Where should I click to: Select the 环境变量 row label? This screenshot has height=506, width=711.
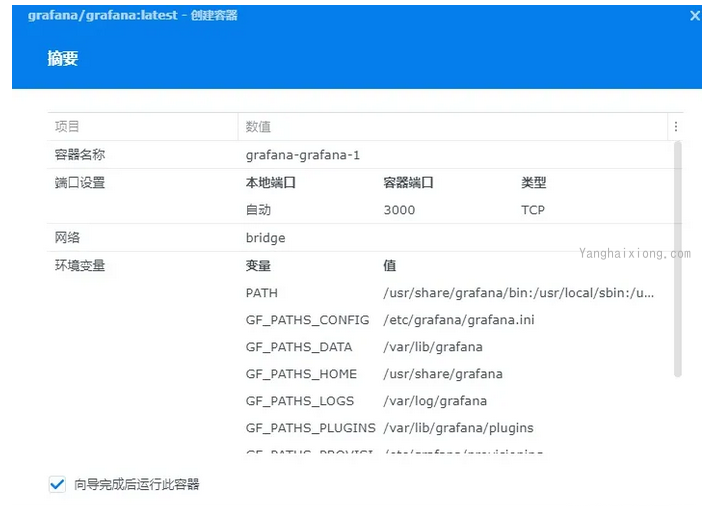click(x=80, y=265)
